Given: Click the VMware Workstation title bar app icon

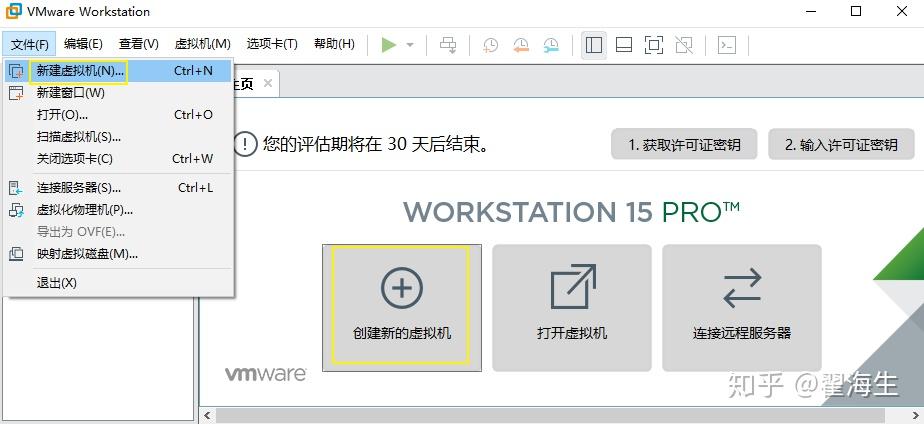Looking at the screenshot, I should point(13,11).
